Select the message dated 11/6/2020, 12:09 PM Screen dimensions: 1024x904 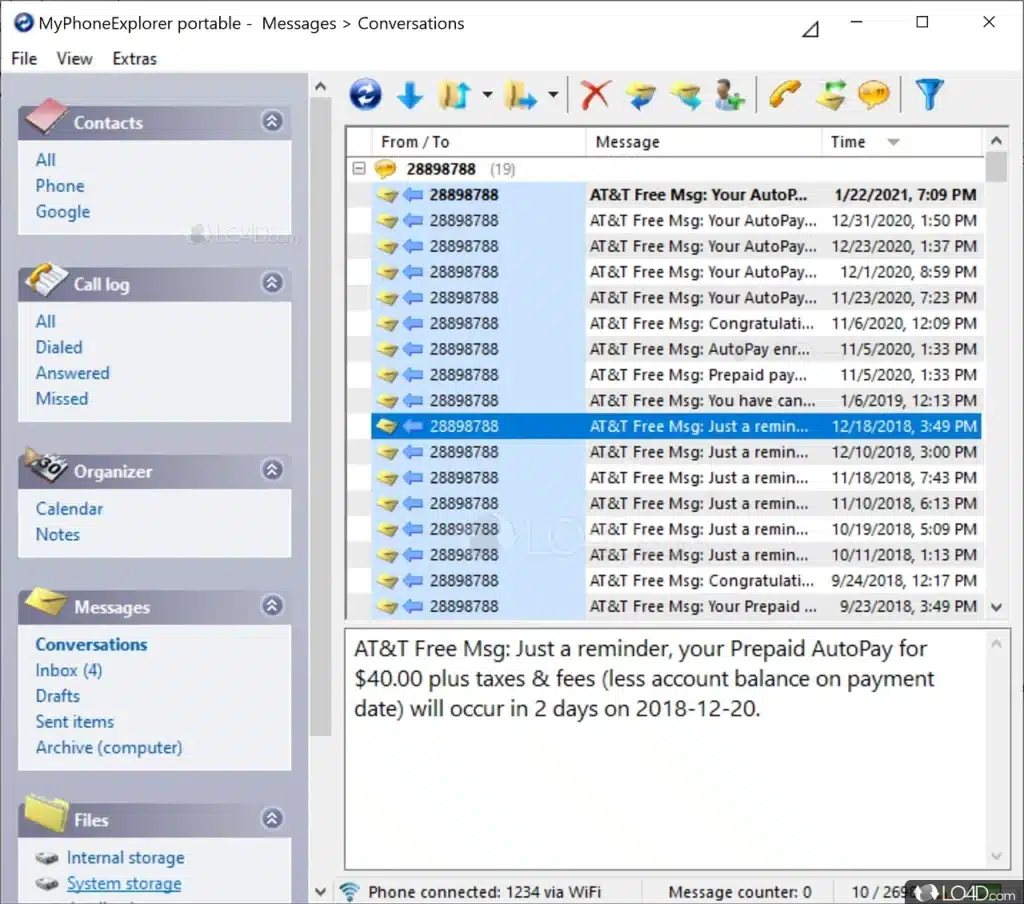(x=675, y=324)
